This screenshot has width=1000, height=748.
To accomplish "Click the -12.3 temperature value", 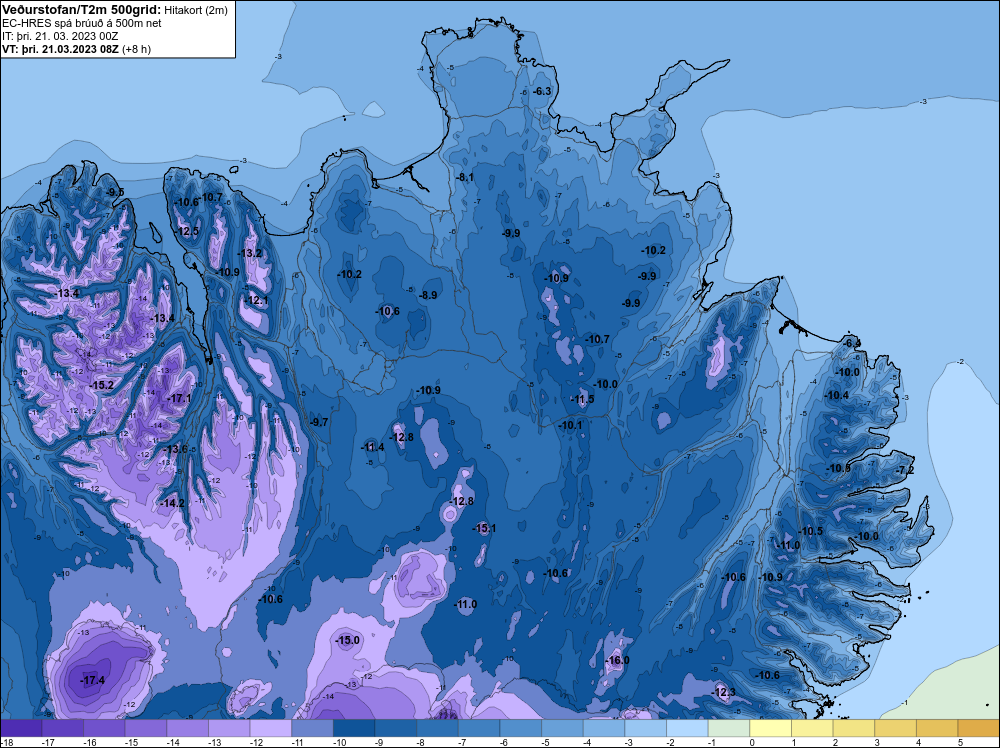I will [x=723, y=693].
